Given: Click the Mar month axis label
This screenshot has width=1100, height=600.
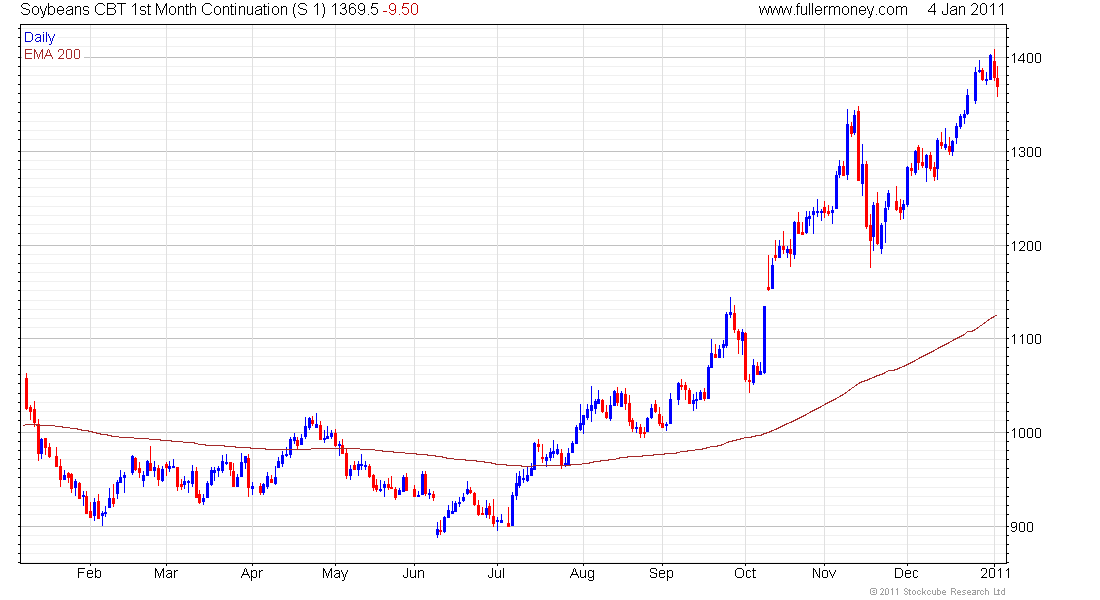Looking at the screenshot, I should point(166,573).
